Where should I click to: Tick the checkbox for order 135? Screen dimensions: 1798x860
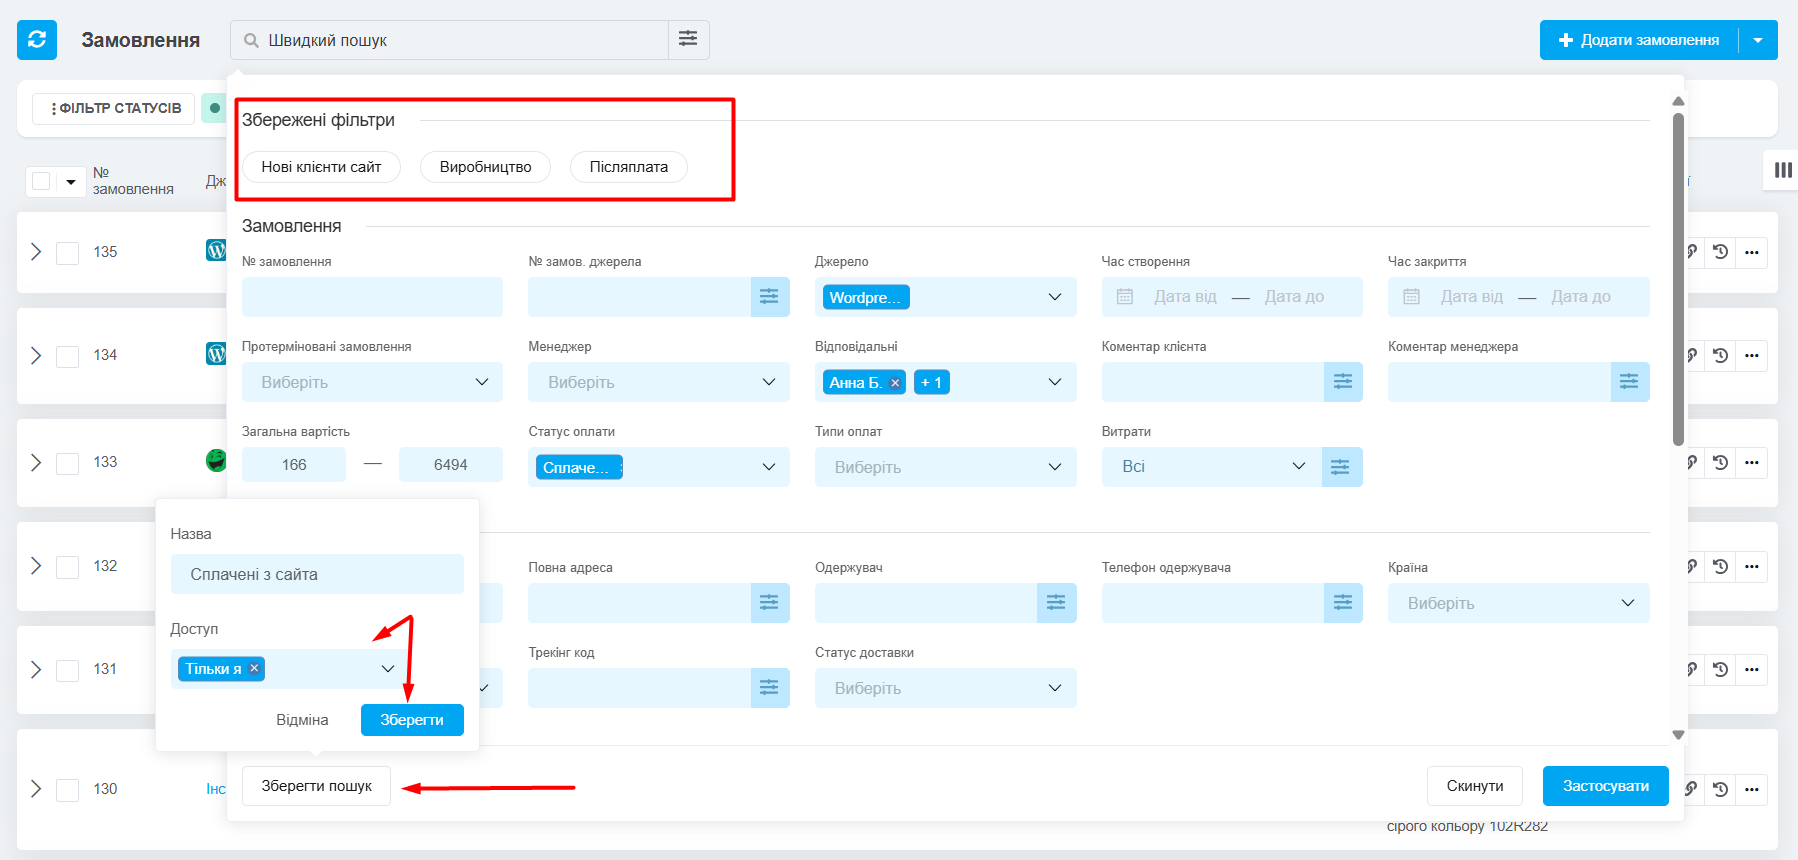coord(67,253)
